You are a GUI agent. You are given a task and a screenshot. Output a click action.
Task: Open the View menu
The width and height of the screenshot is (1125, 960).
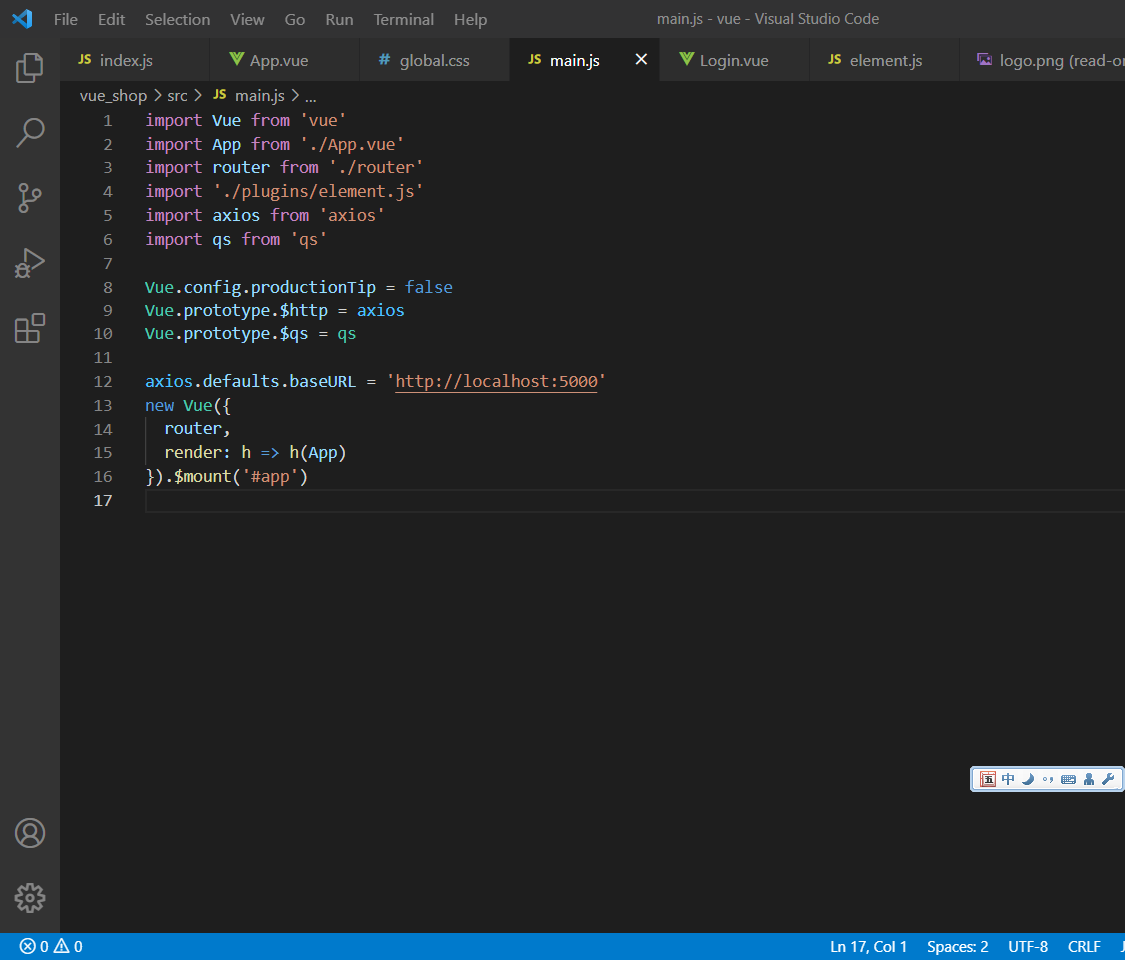tap(248, 19)
